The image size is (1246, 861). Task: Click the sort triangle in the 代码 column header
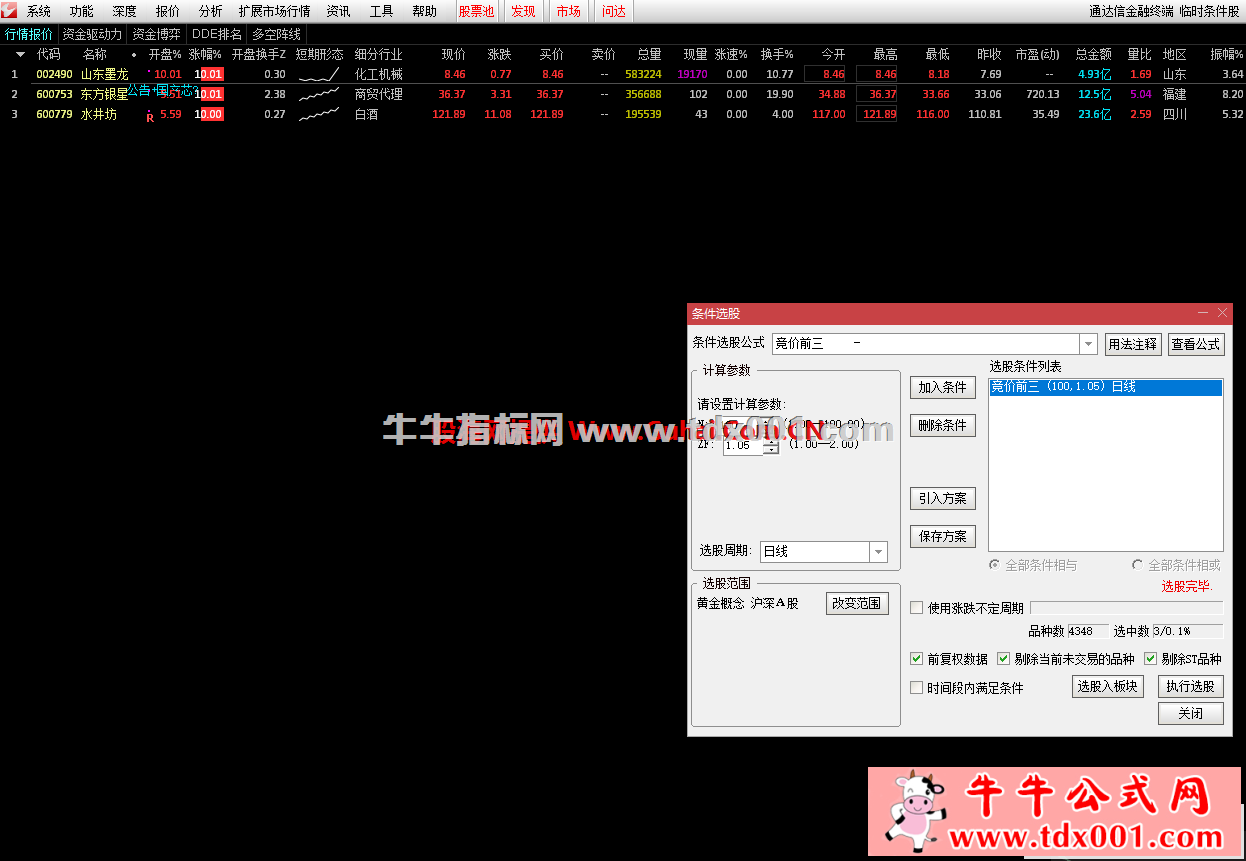20,54
